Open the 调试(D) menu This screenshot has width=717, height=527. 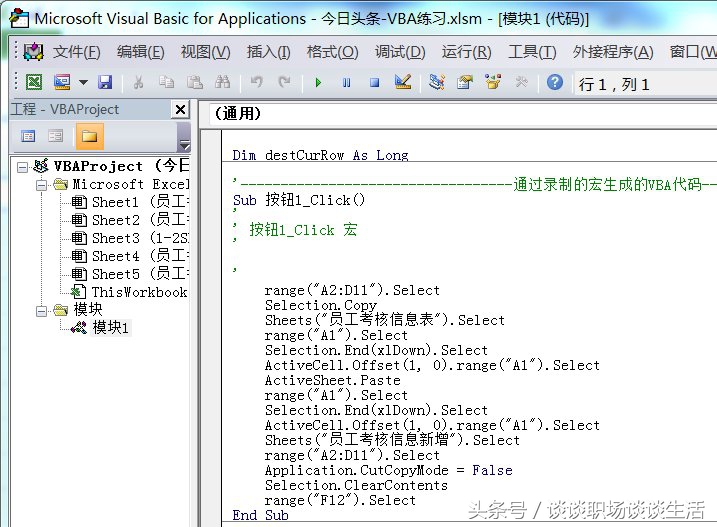tap(400, 52)
